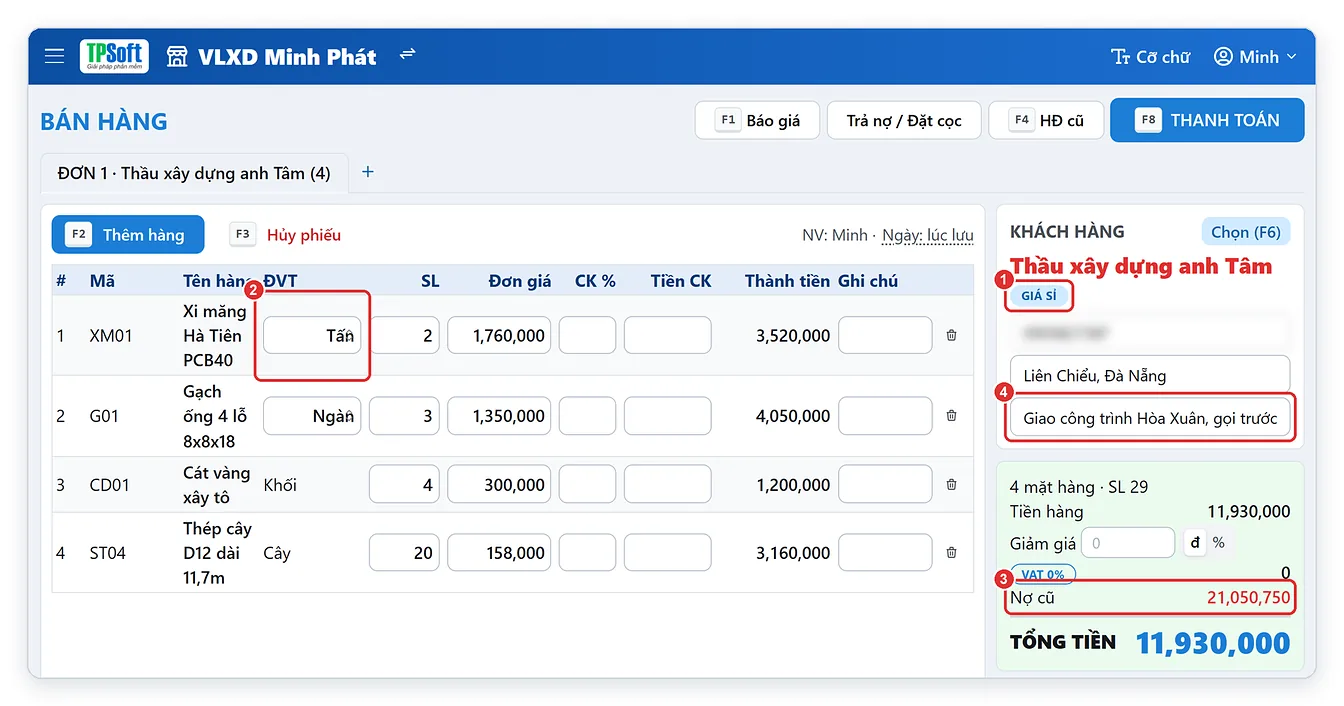This screenshot has width=1344, height=706.
Task: Click the Báo giá button
Action: pos(757,120)
